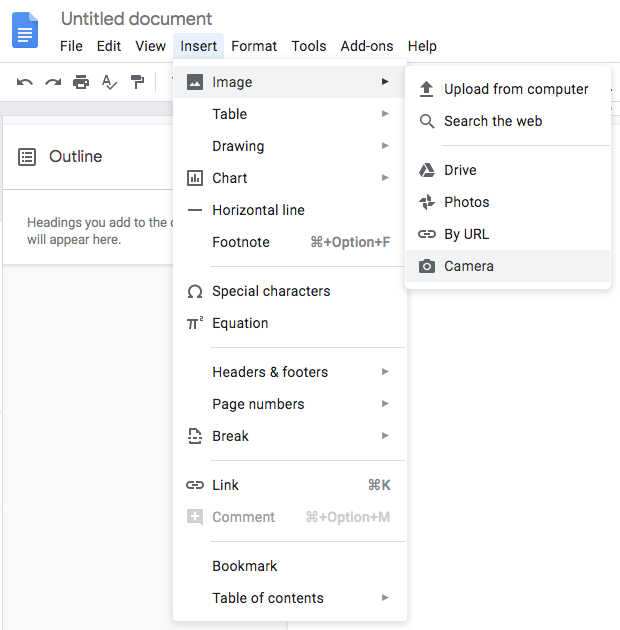Click the Outline panel list icon
620x630 pixels.
click(x=27, y=157)
